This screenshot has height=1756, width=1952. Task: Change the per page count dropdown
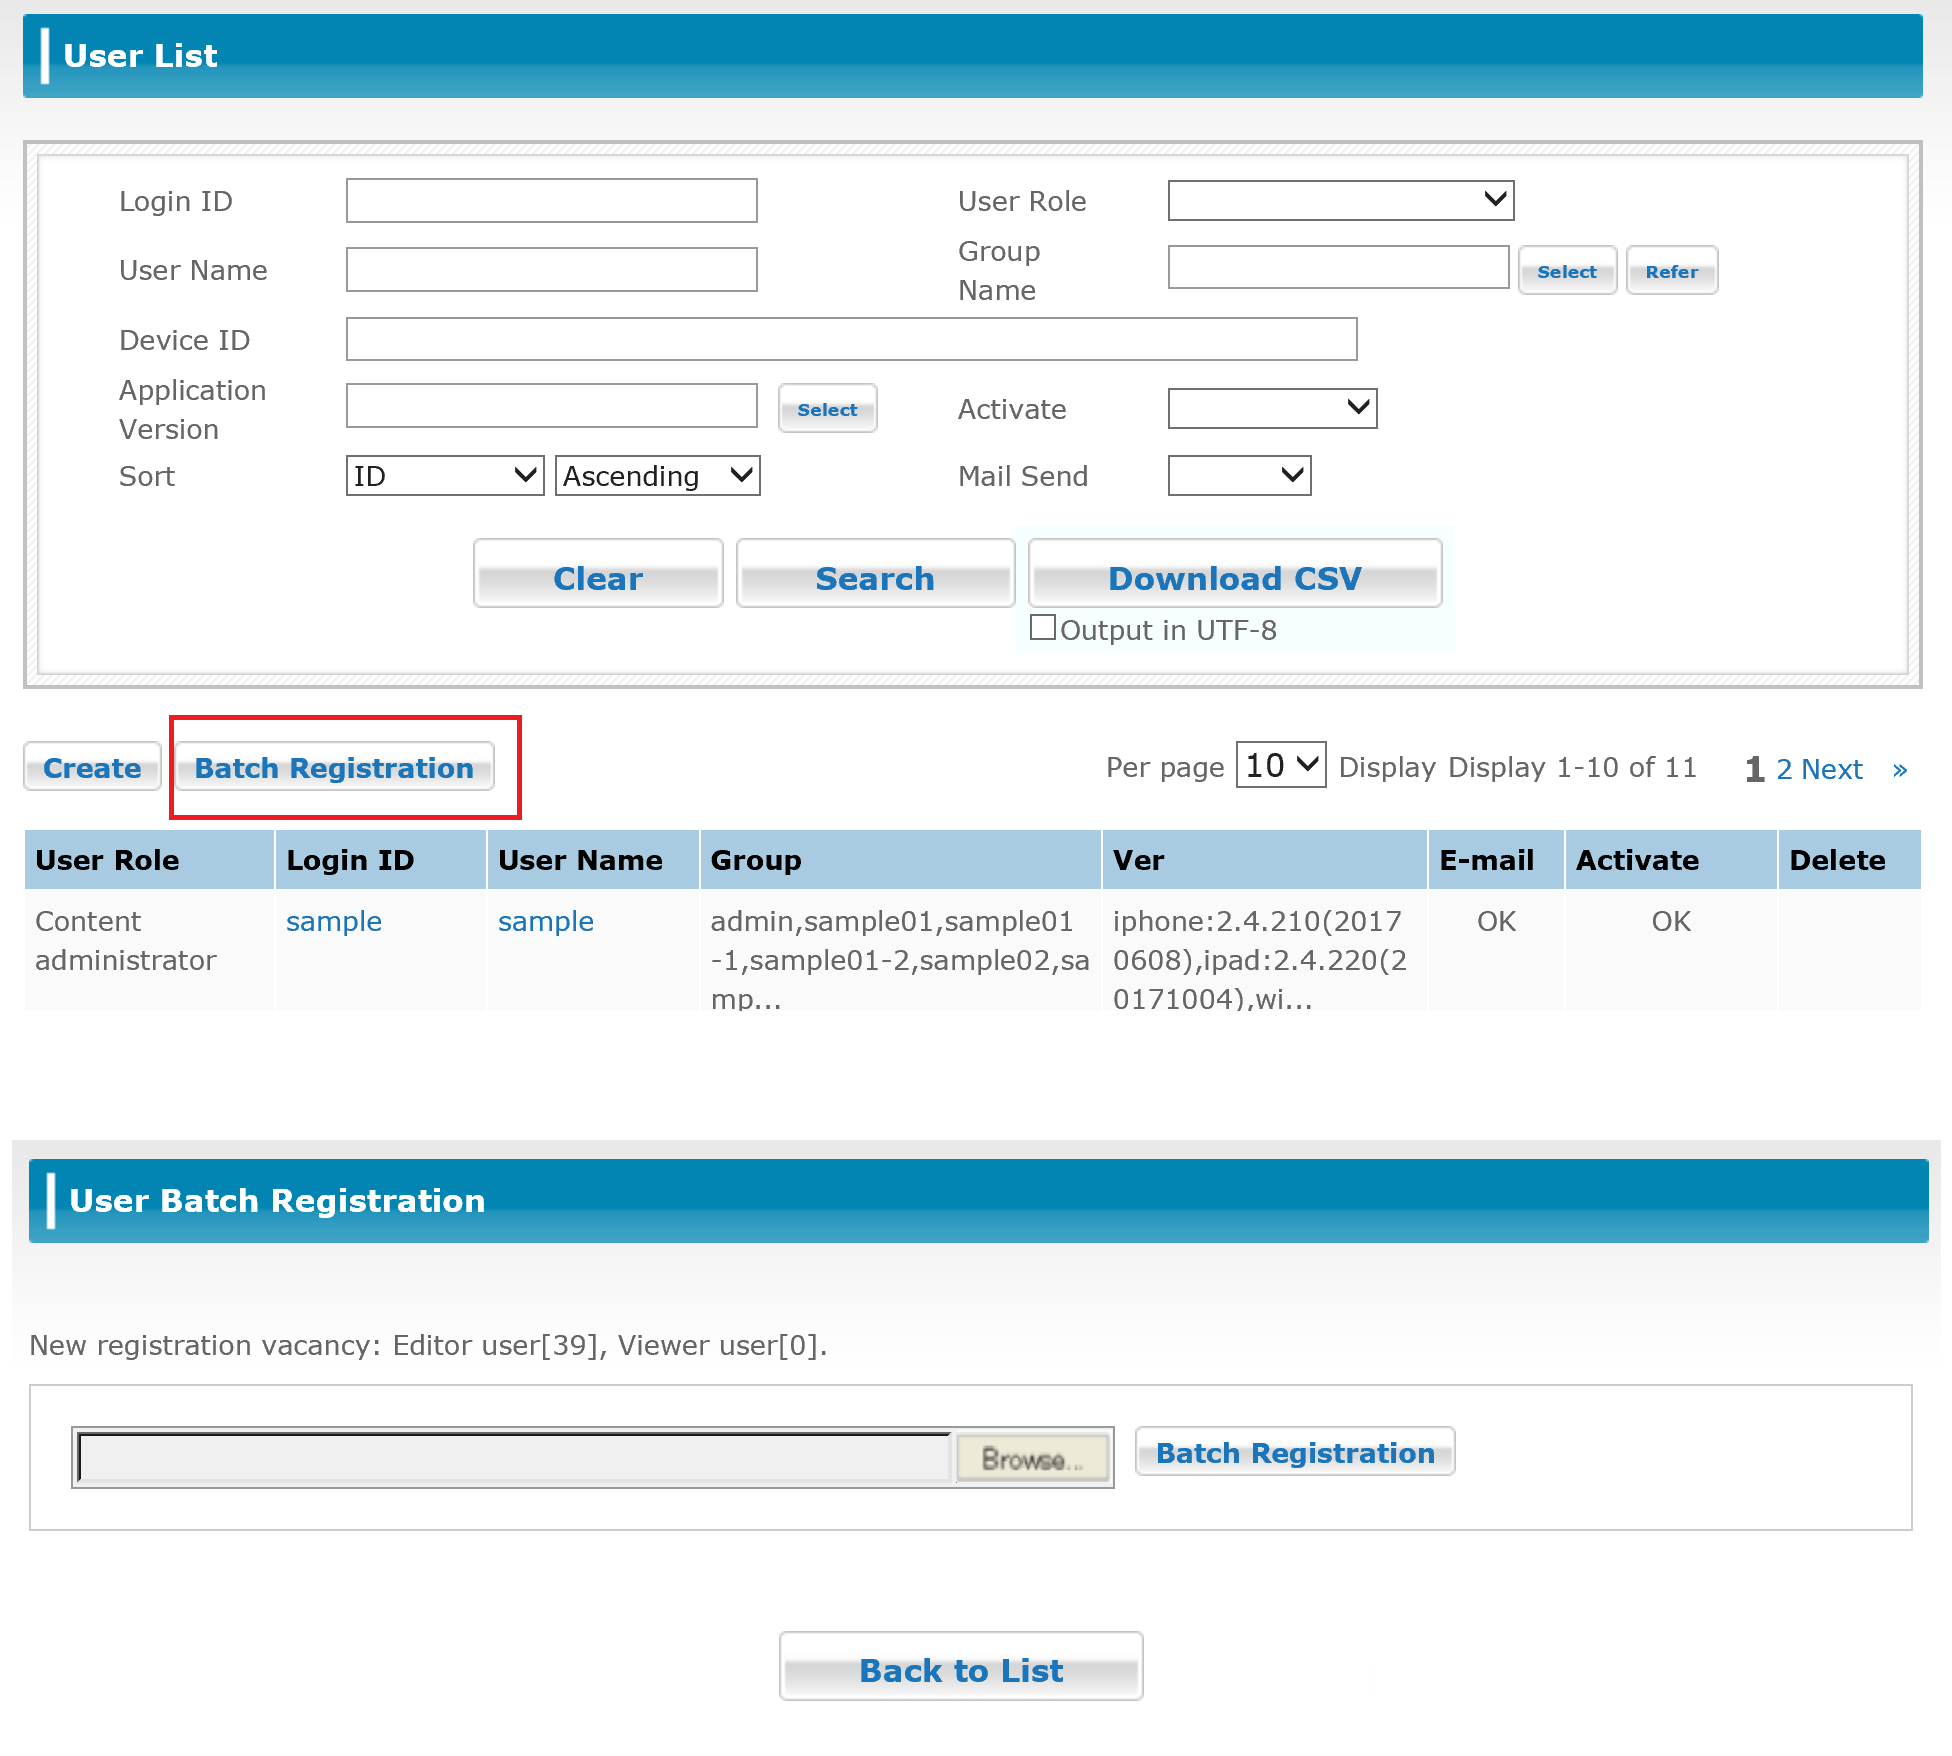(x=1280, y=765)
